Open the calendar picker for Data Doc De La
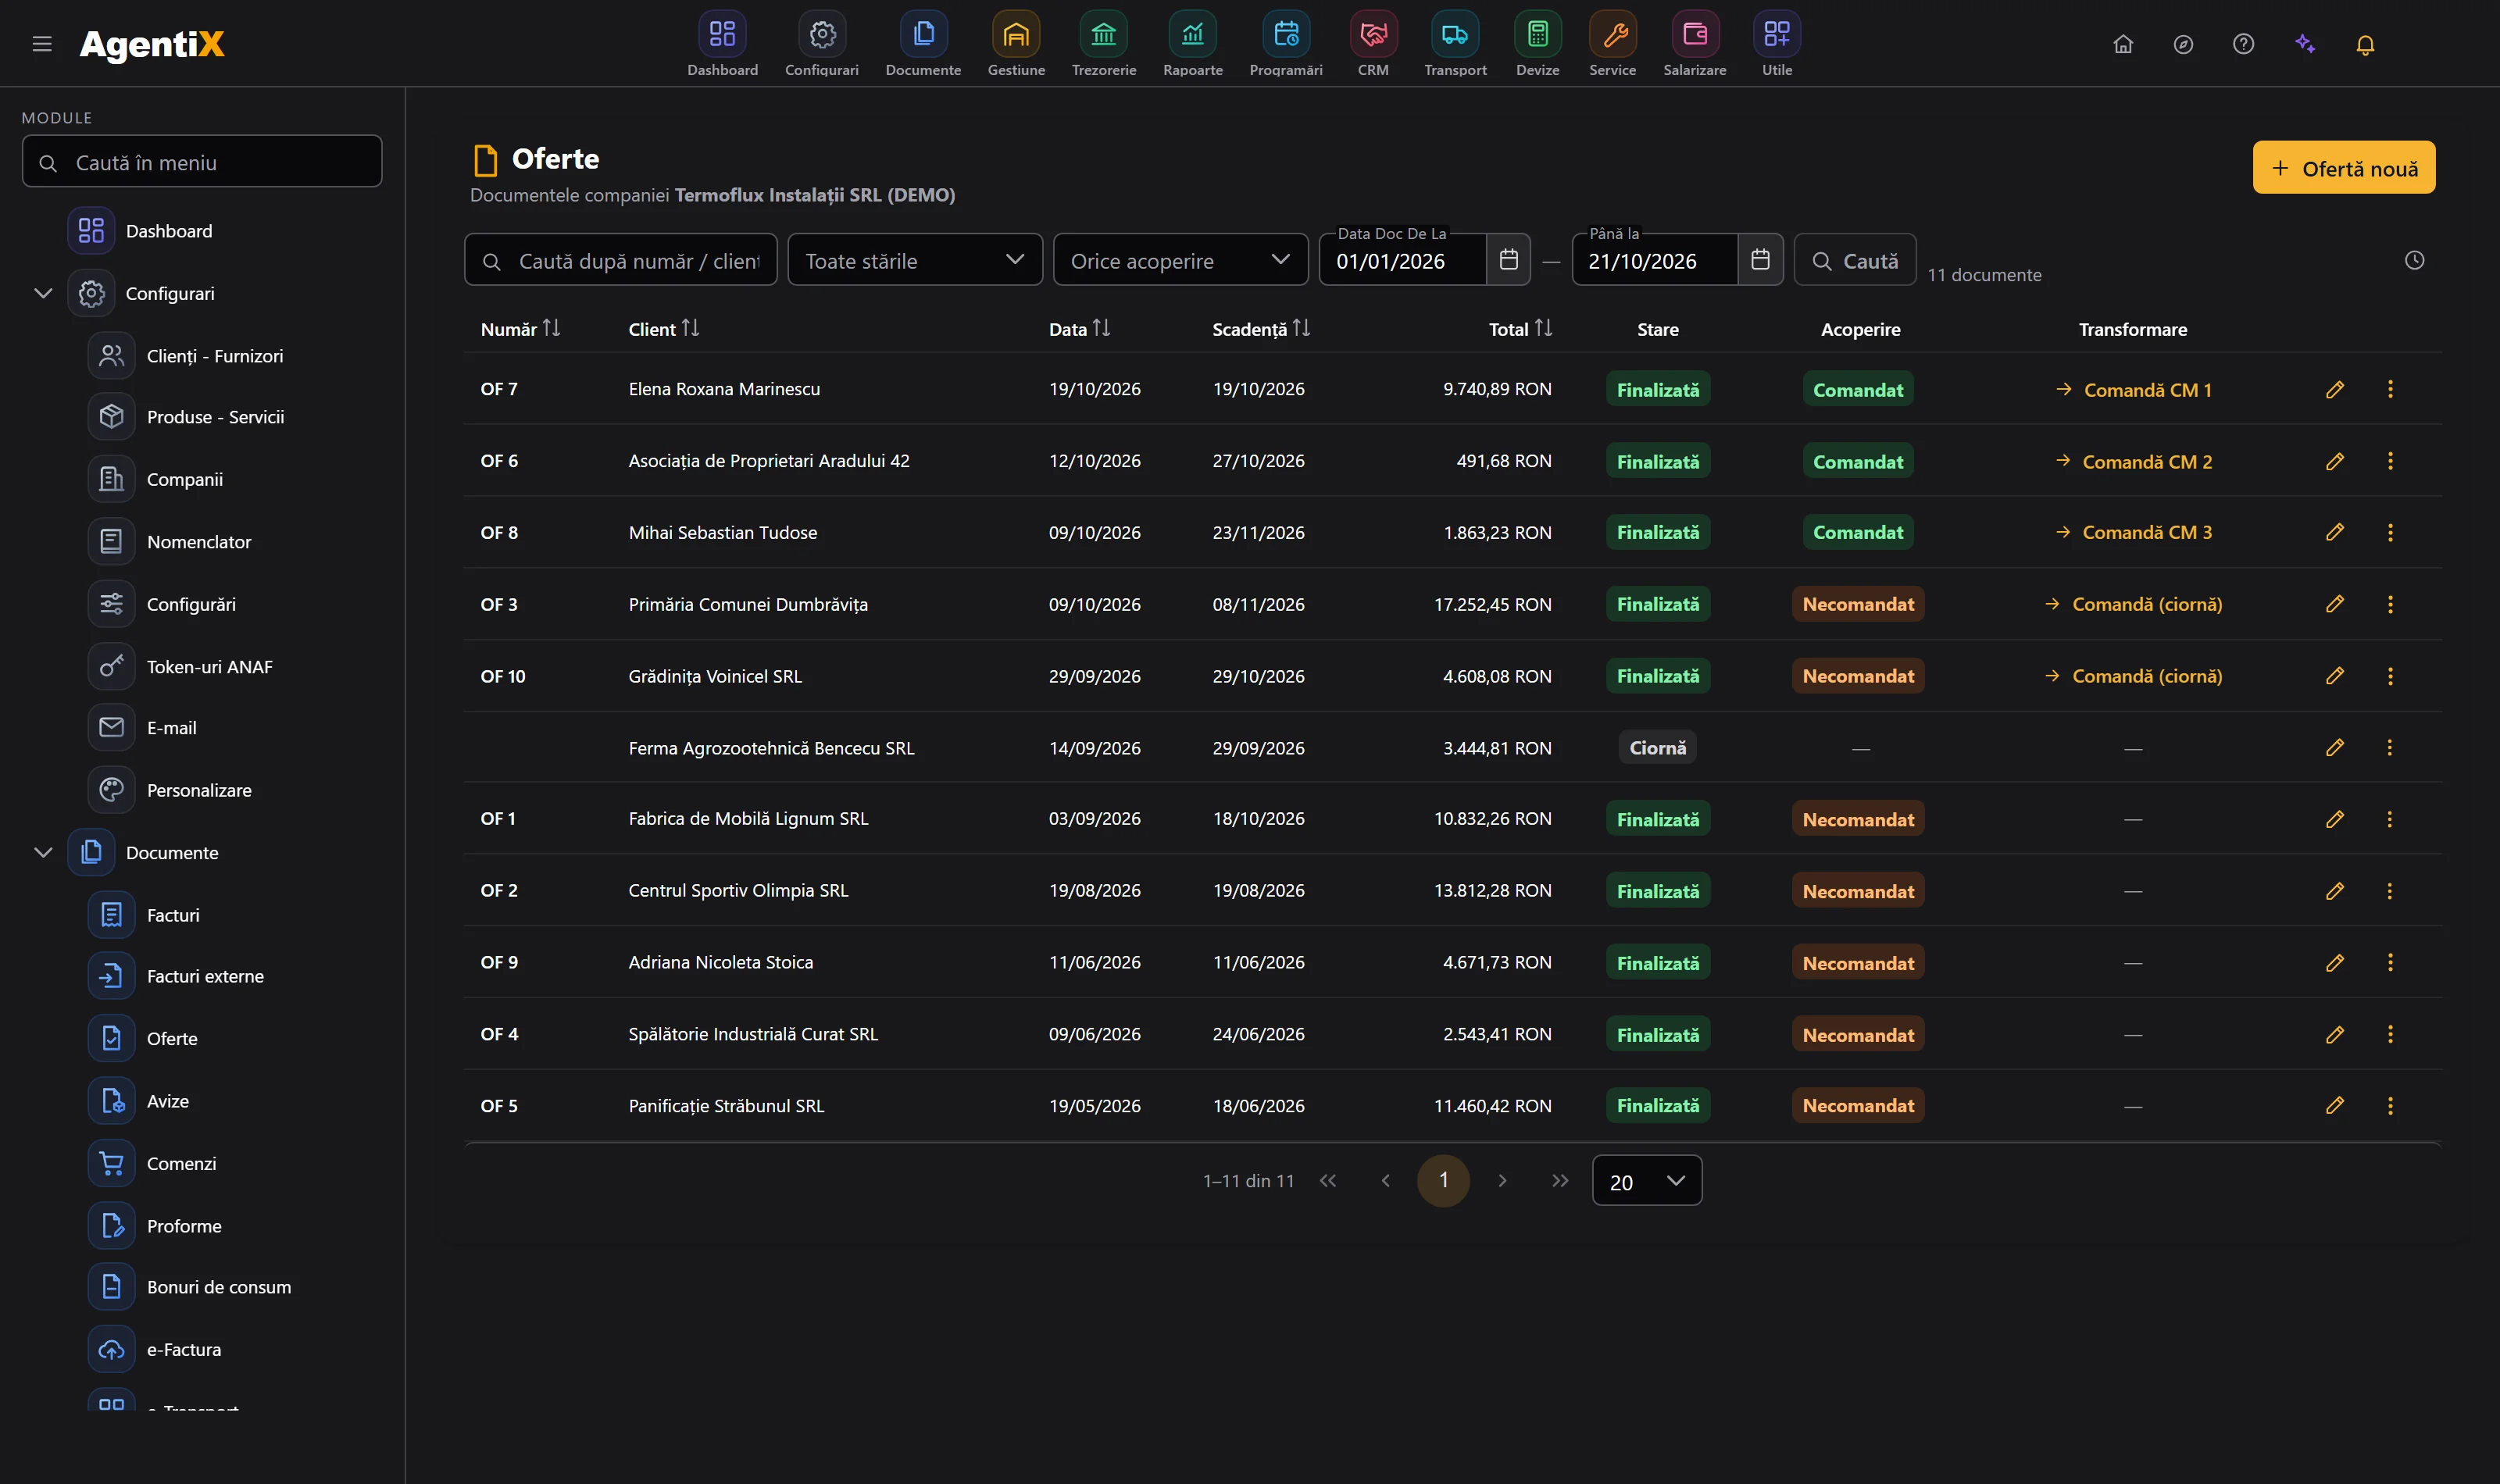Viewport: 2500px width, 1484px height. pyautogui.click(x=1508, y=260)
